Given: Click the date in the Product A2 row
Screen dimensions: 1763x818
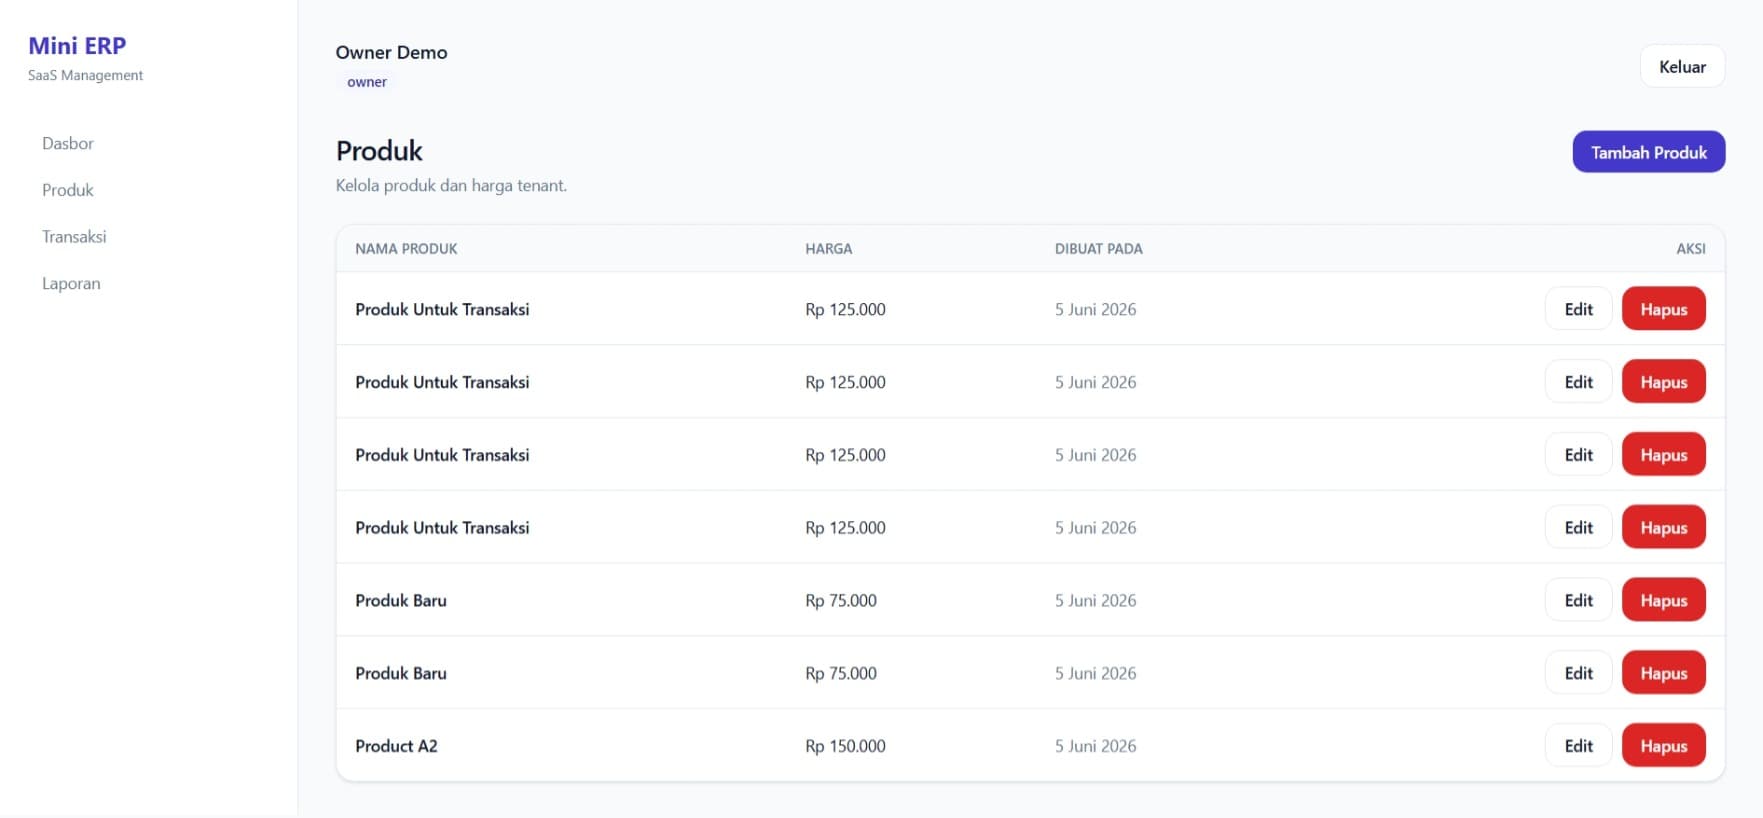Looking at the screenshot, I should tap(1095, 746).
